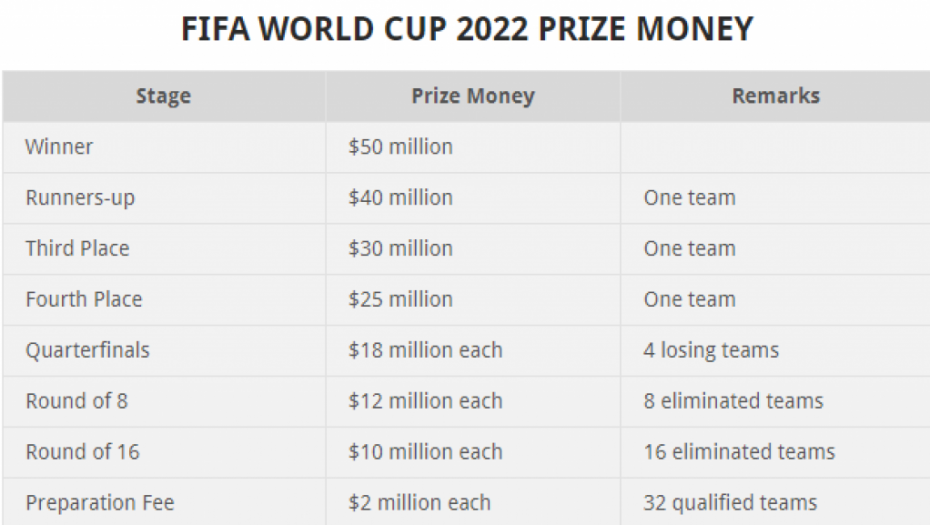Screen dimensions: 930x525
Task: Click the 4 losing teams remark
Action: pos(711,351)
